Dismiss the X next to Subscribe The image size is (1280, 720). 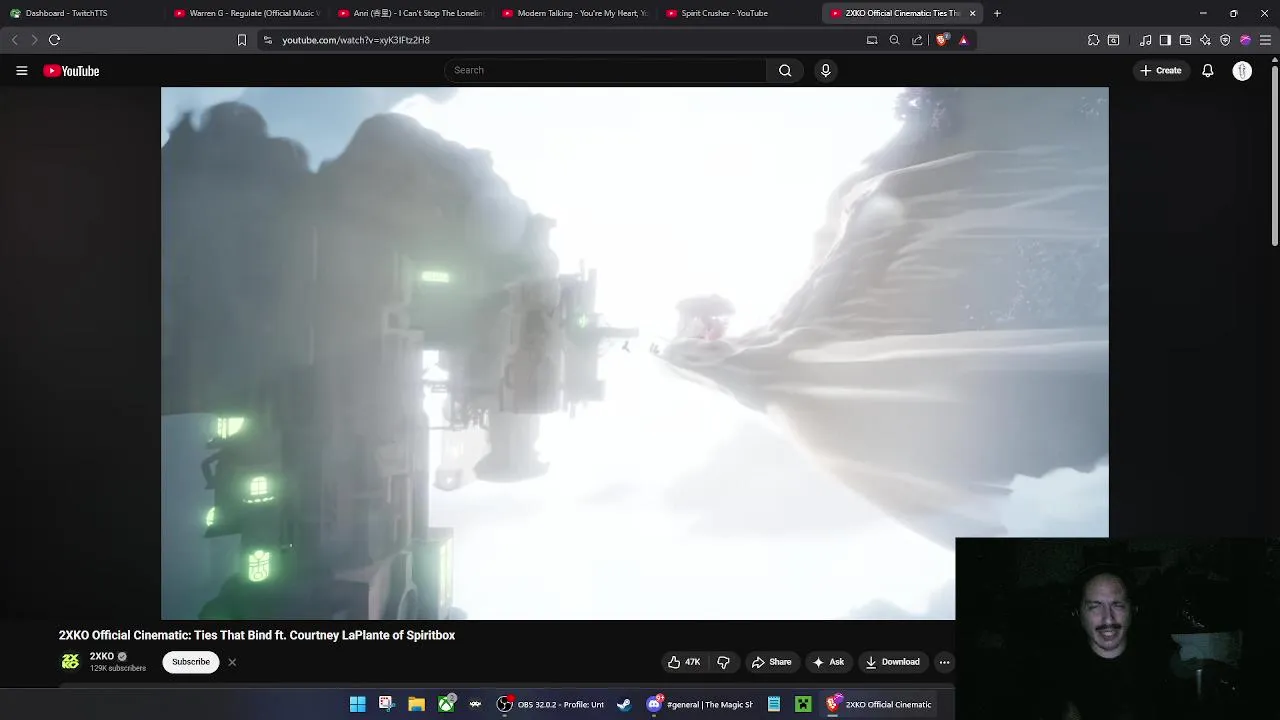[x=232, y=662]
